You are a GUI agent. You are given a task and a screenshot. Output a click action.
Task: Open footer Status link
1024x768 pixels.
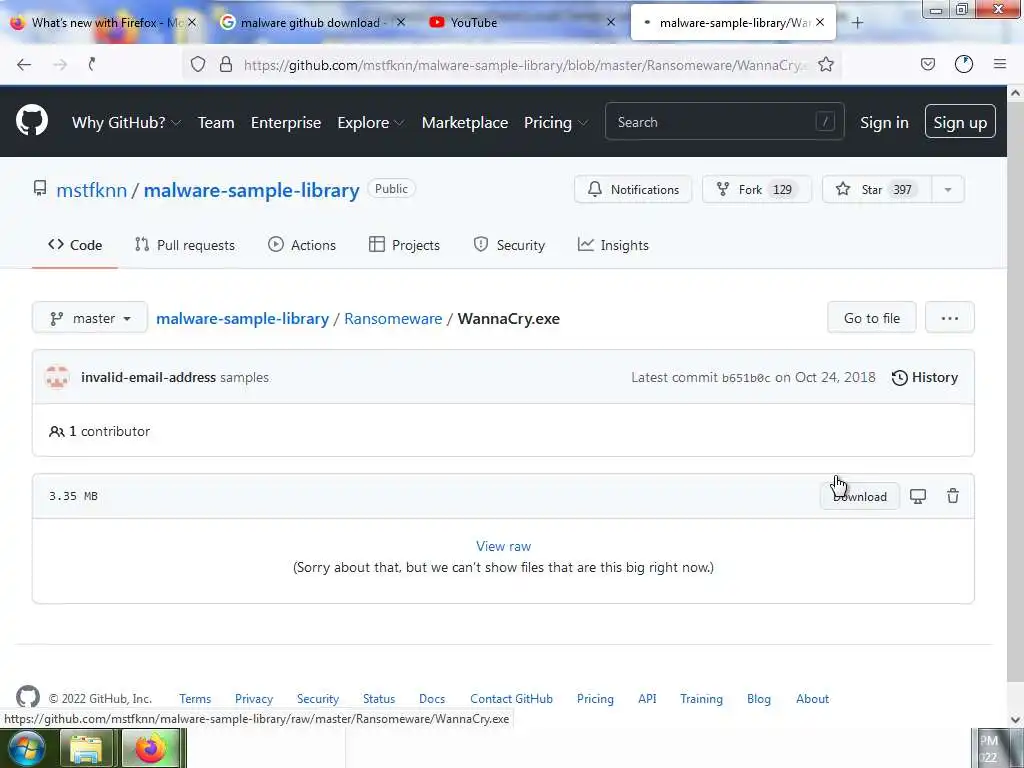click(x=379, y=699)
